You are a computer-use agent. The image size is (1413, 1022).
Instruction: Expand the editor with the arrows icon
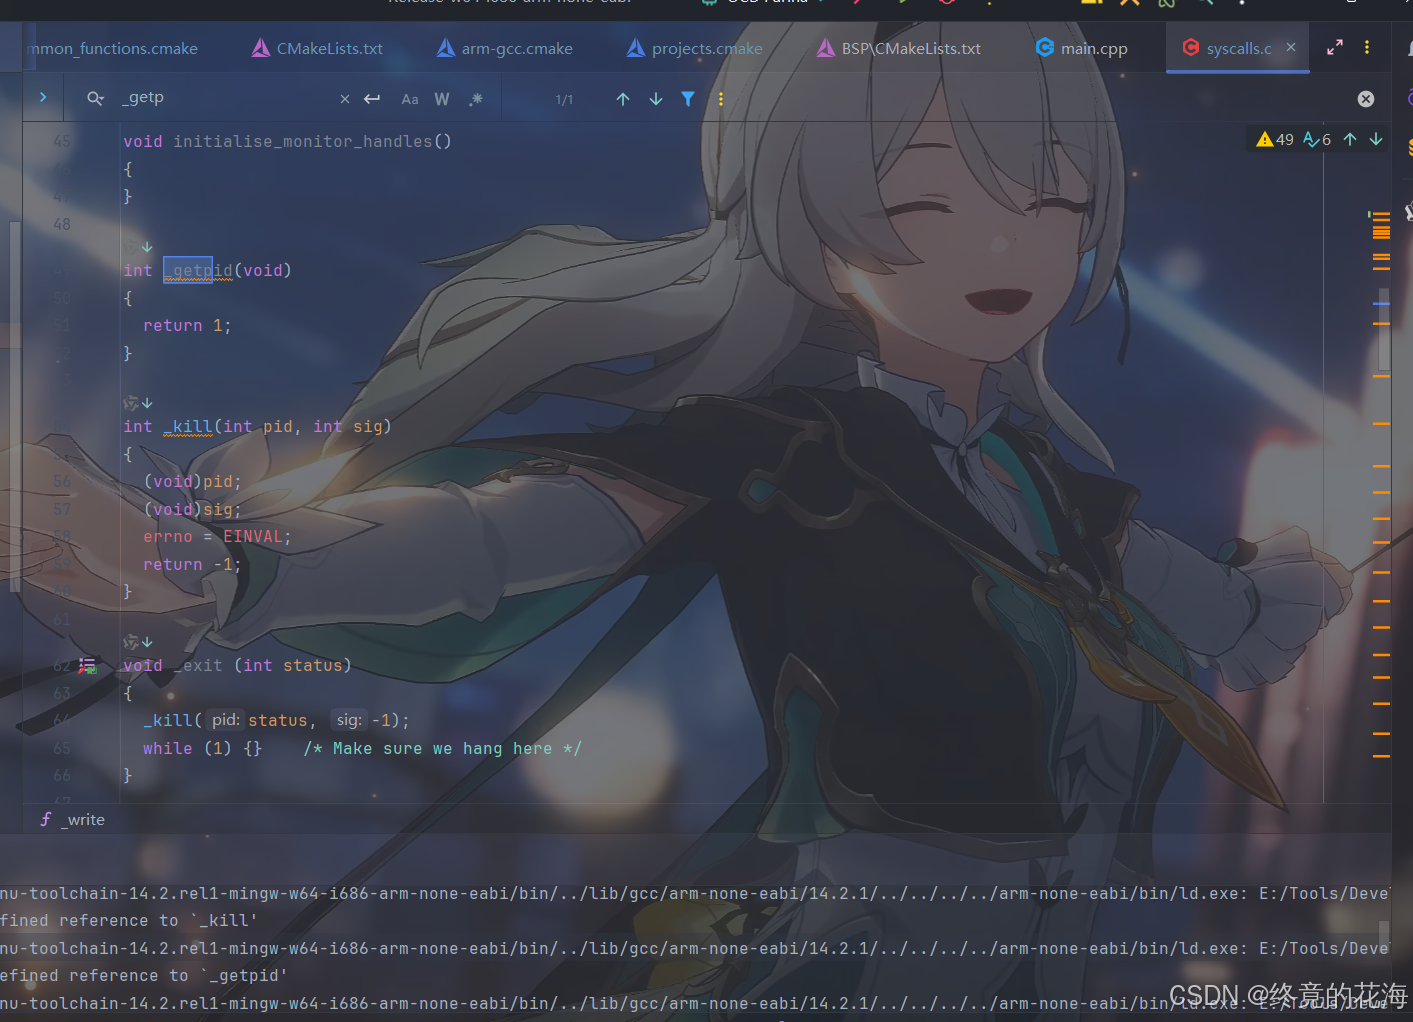[1335, 47]
